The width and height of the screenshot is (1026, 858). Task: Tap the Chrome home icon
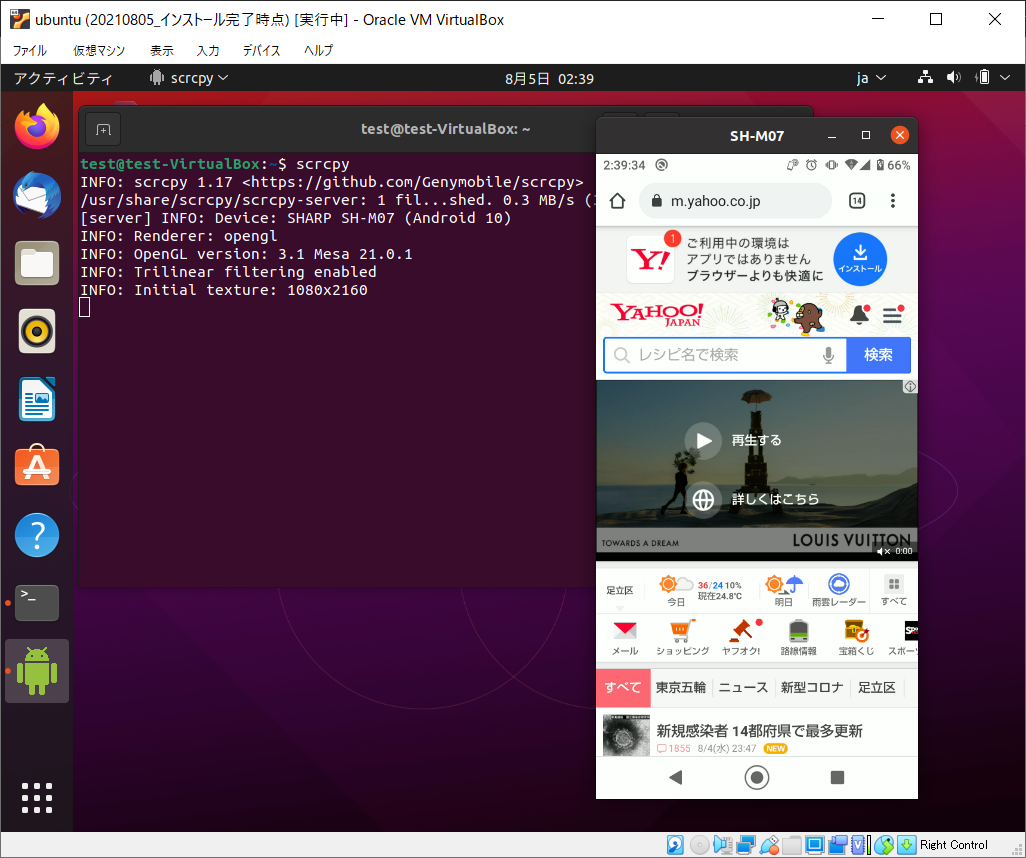617,201
